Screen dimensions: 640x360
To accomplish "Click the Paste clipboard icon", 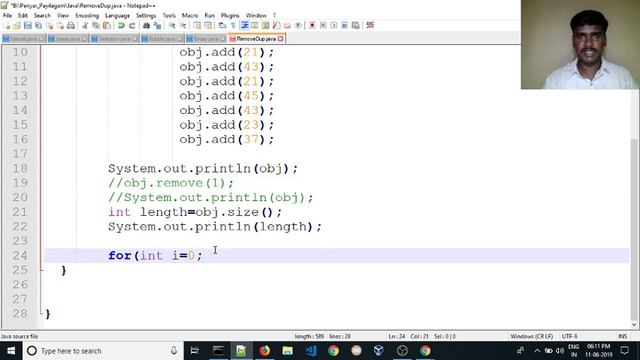I will 107,25.
